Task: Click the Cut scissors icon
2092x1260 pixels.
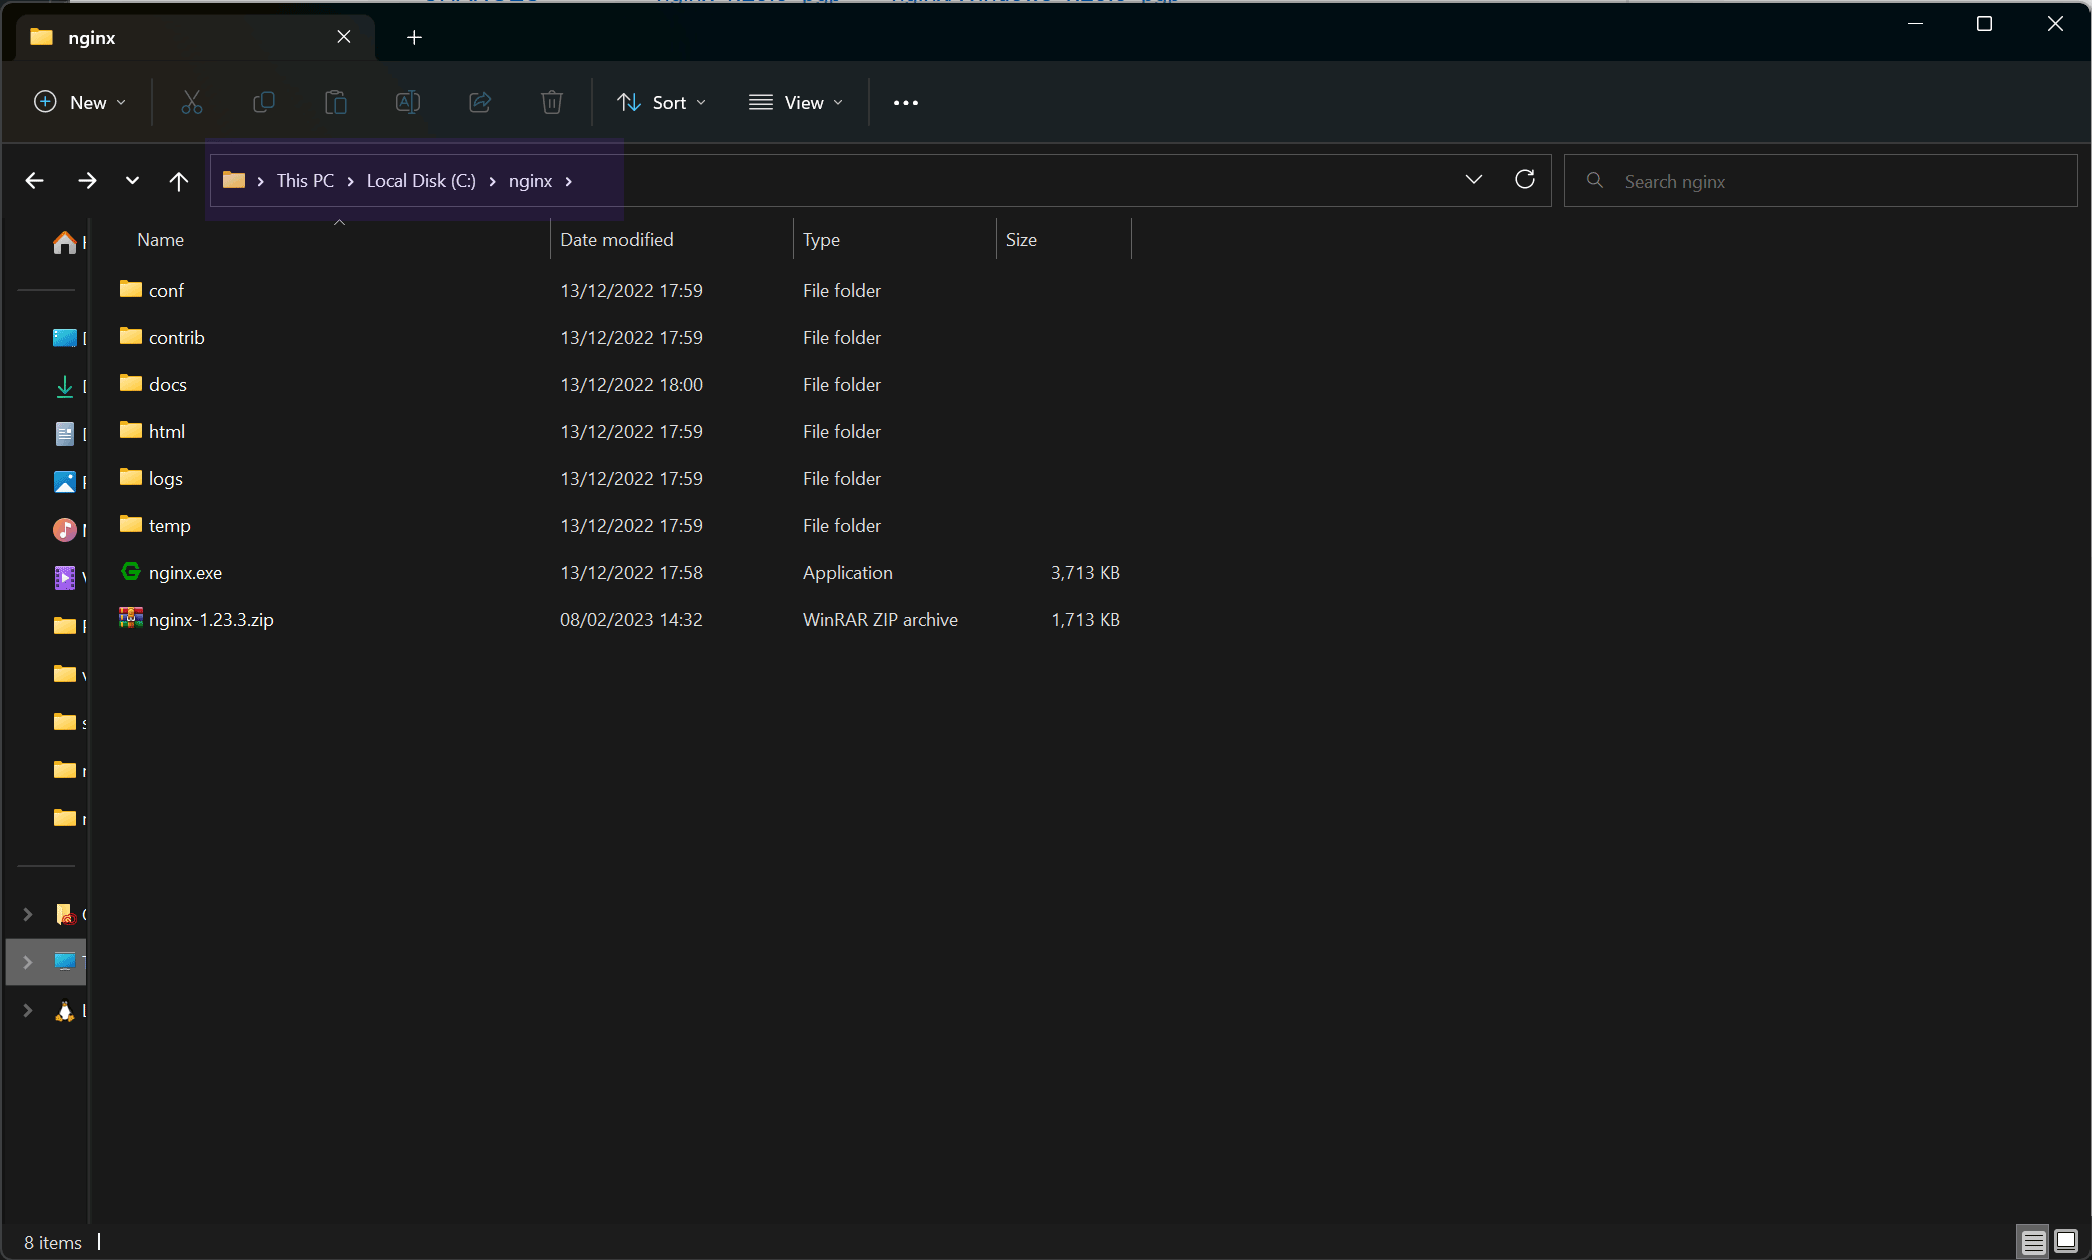Action: 191,102
